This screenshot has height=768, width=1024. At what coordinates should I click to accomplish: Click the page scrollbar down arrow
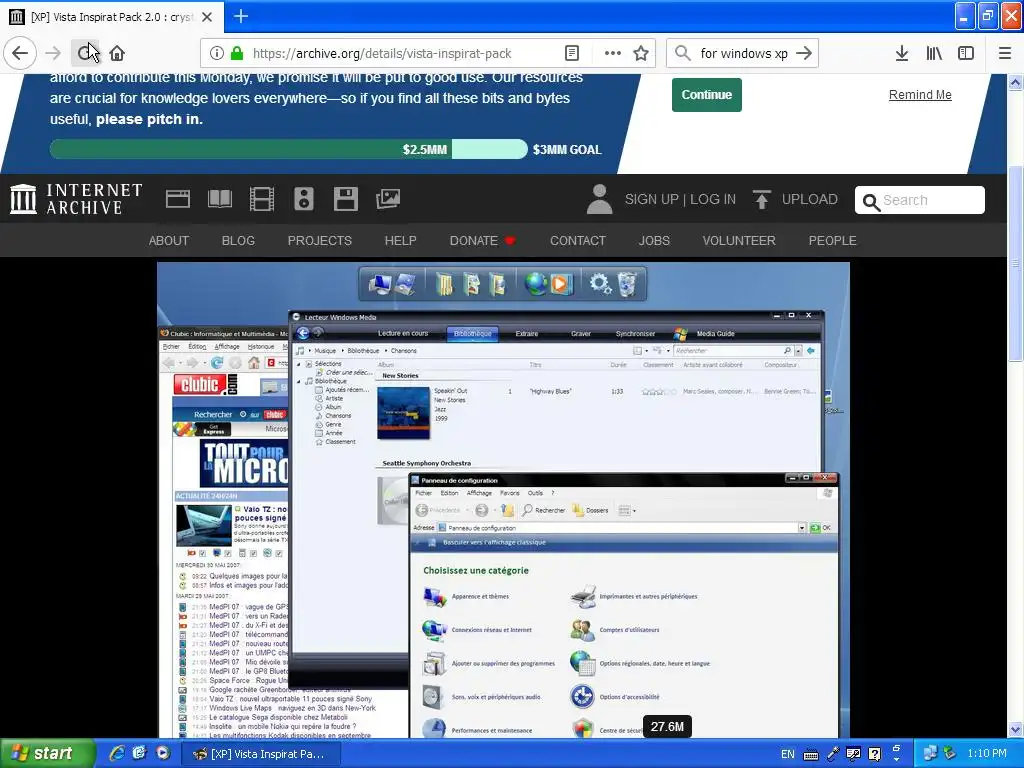click(x=1015, y=729)
